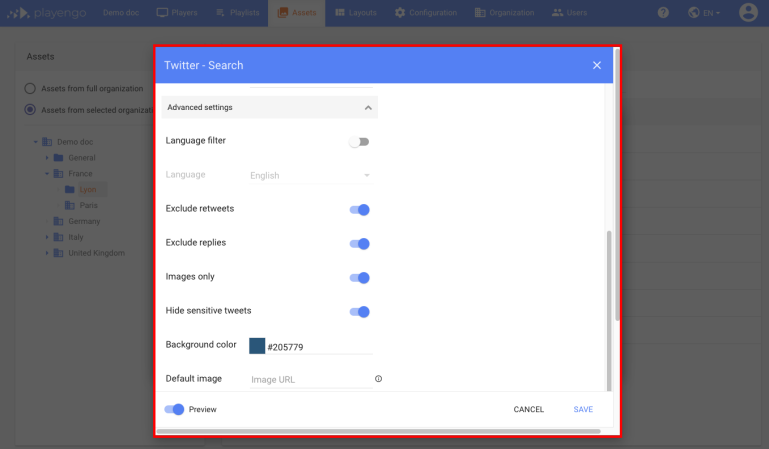The height and width of the screenshot is (449, 769).
Task: Collapse the France tree node arrow
Action: tap(47, 174)
